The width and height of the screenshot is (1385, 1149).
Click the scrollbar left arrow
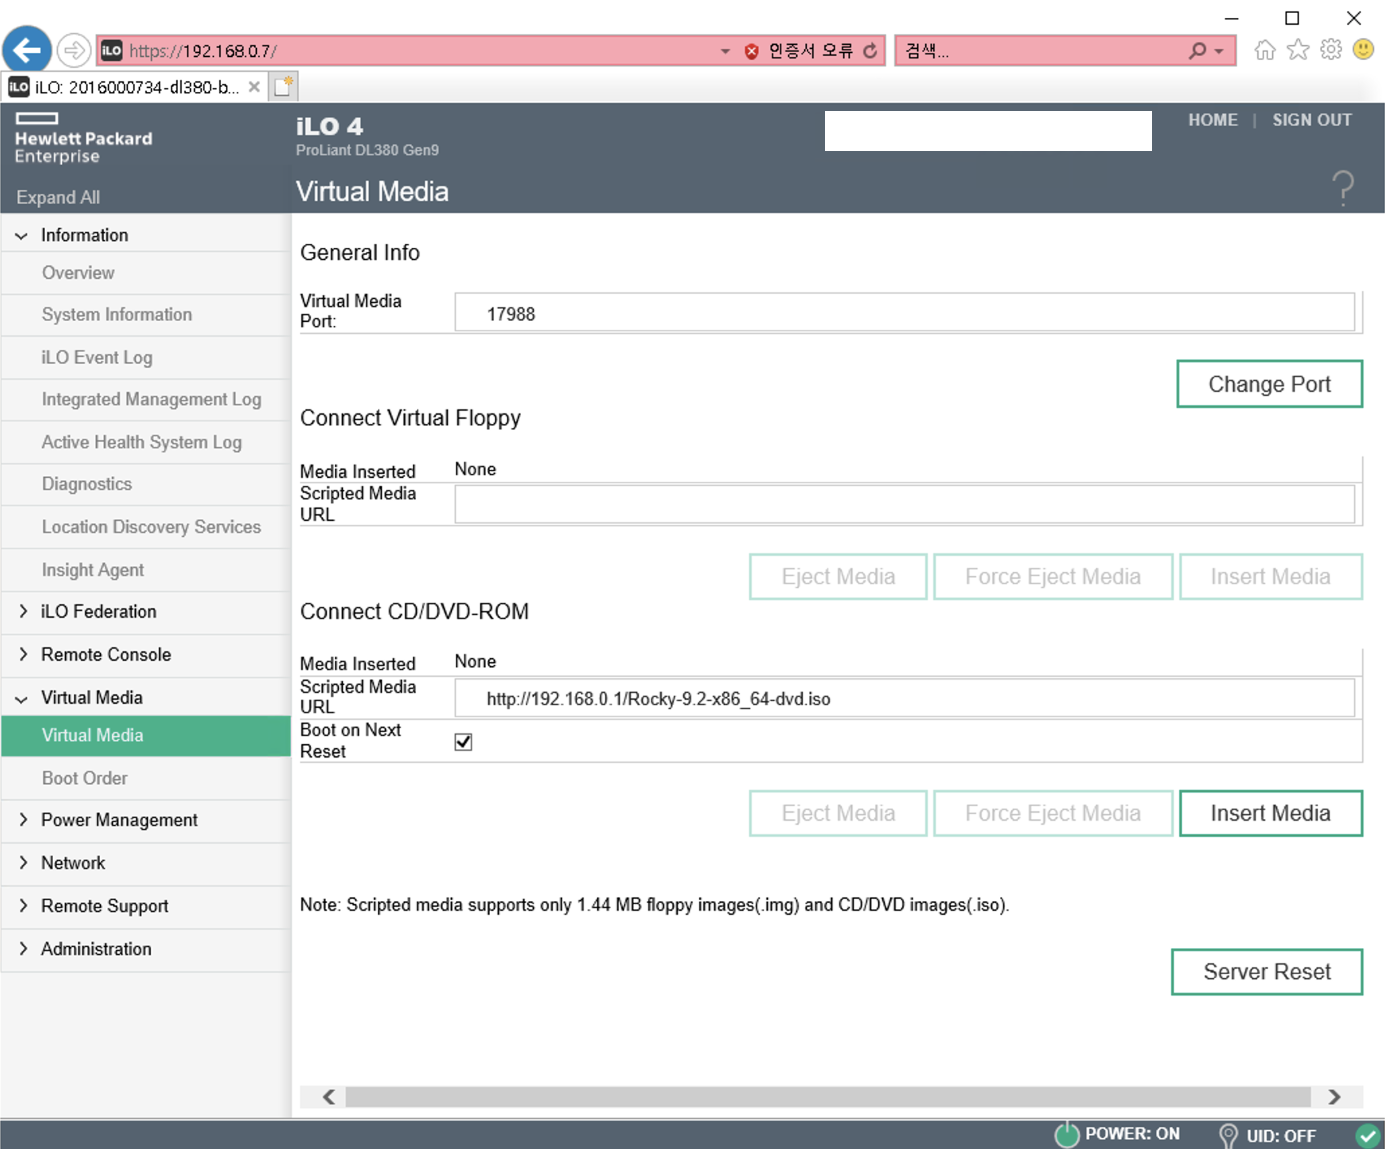pyautogui.click(x=329, y=1097)
